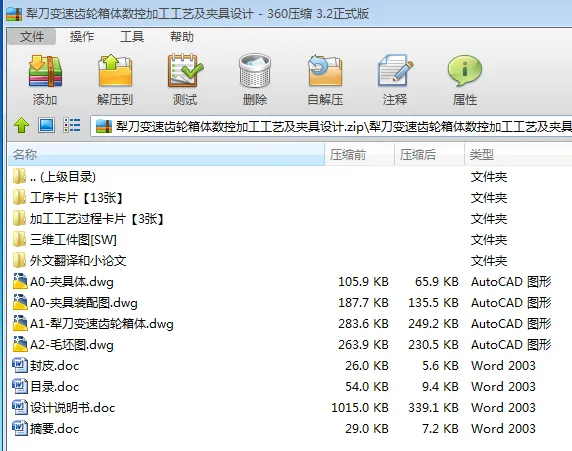This screenshot has height=451, width=572.
Task: Click the 249.2 KB compressed size cell
Action: coord(433,324)
